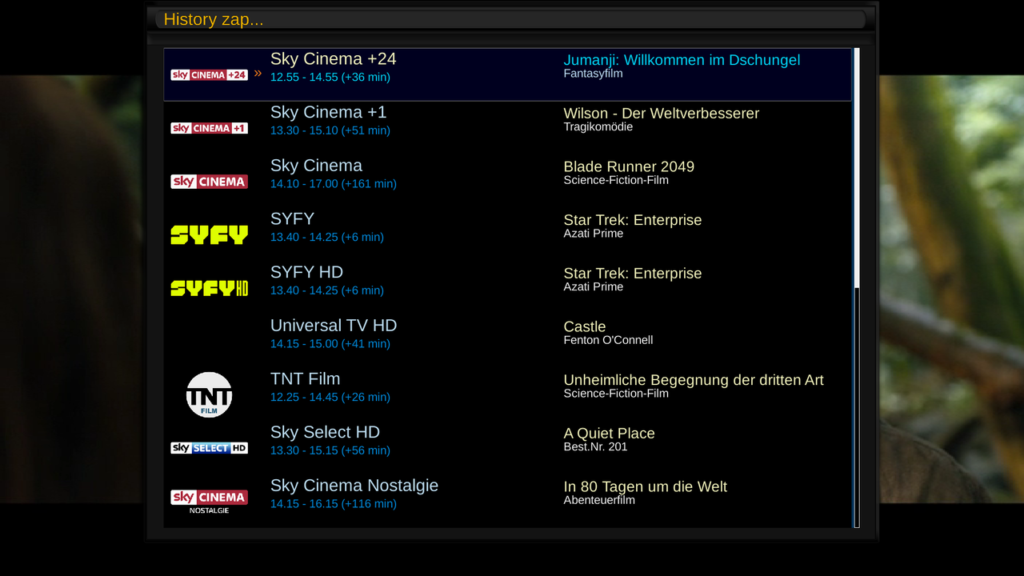This screenshot has width=1024, height=576.
Task: Click the Fenton O'Connell episode subtitle
Action: pos(608,340)
